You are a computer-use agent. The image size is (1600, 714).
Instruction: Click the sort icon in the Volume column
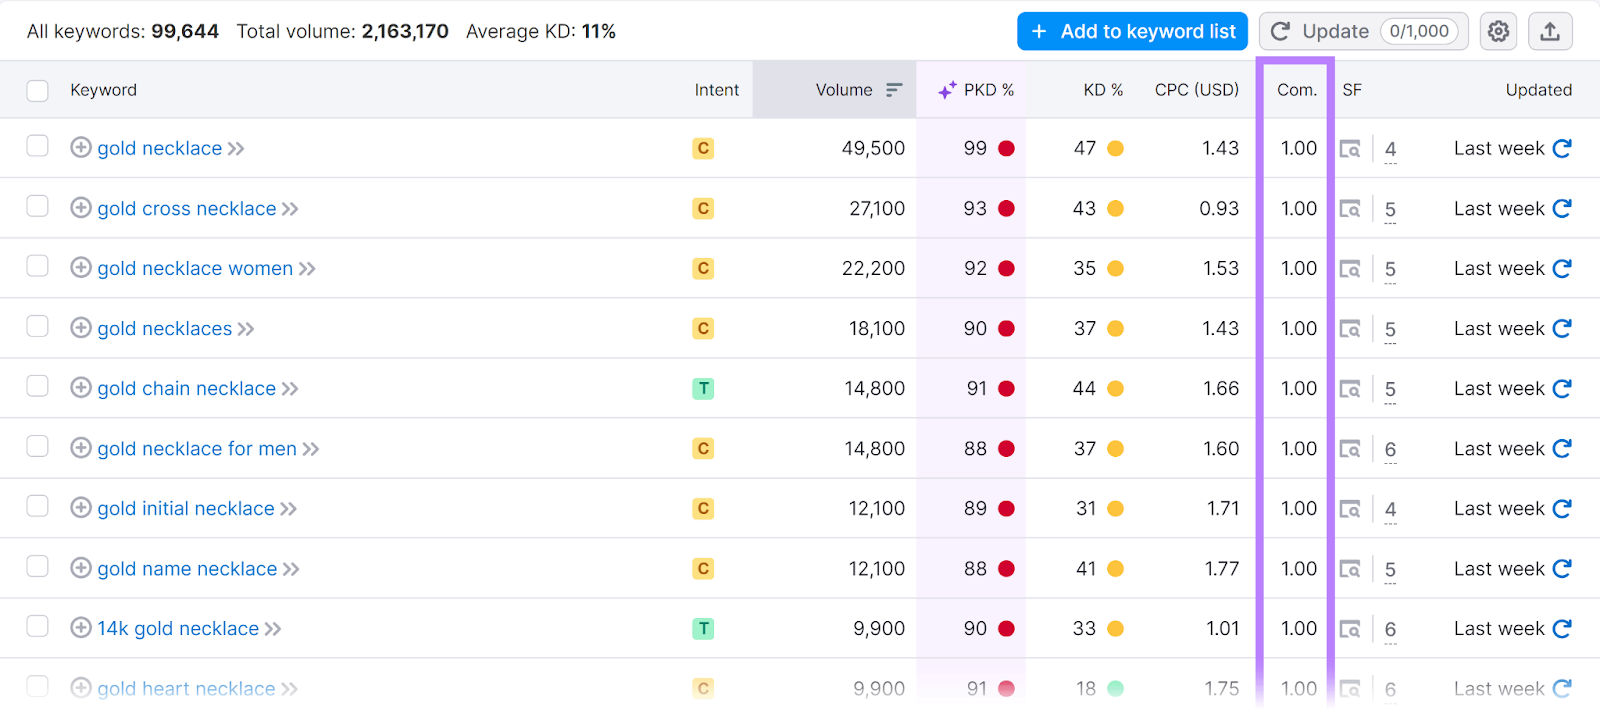click(x=893, y=90)
